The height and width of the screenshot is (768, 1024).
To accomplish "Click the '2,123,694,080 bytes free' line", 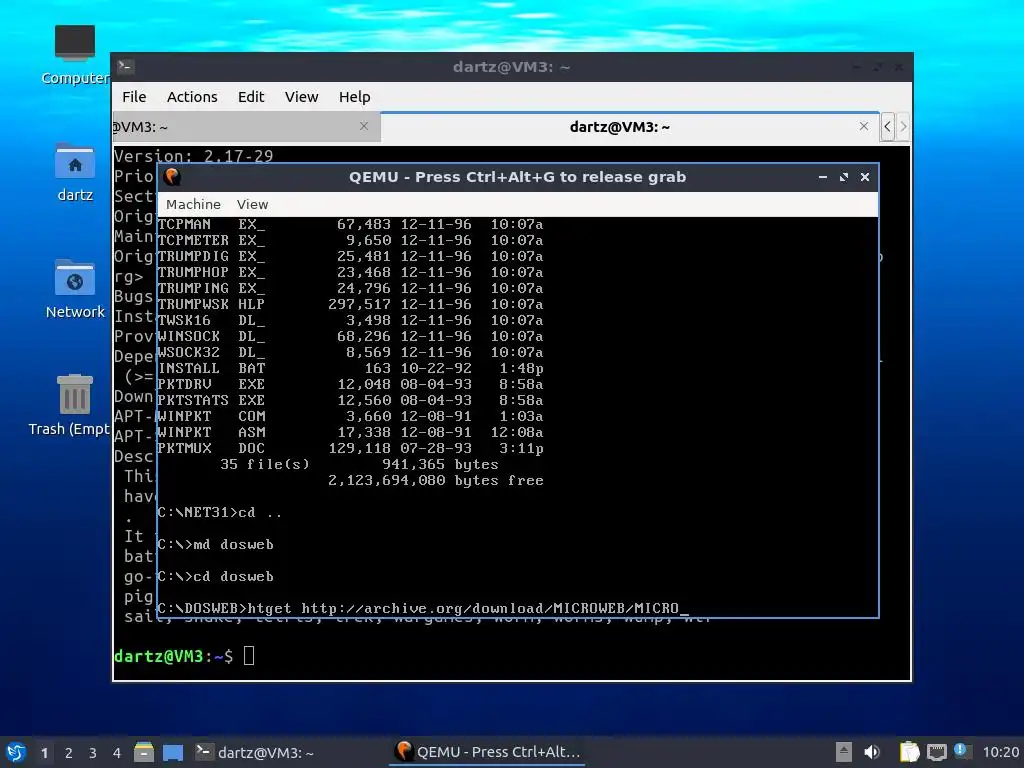I will pyautogui.click(x=436, y=481).
